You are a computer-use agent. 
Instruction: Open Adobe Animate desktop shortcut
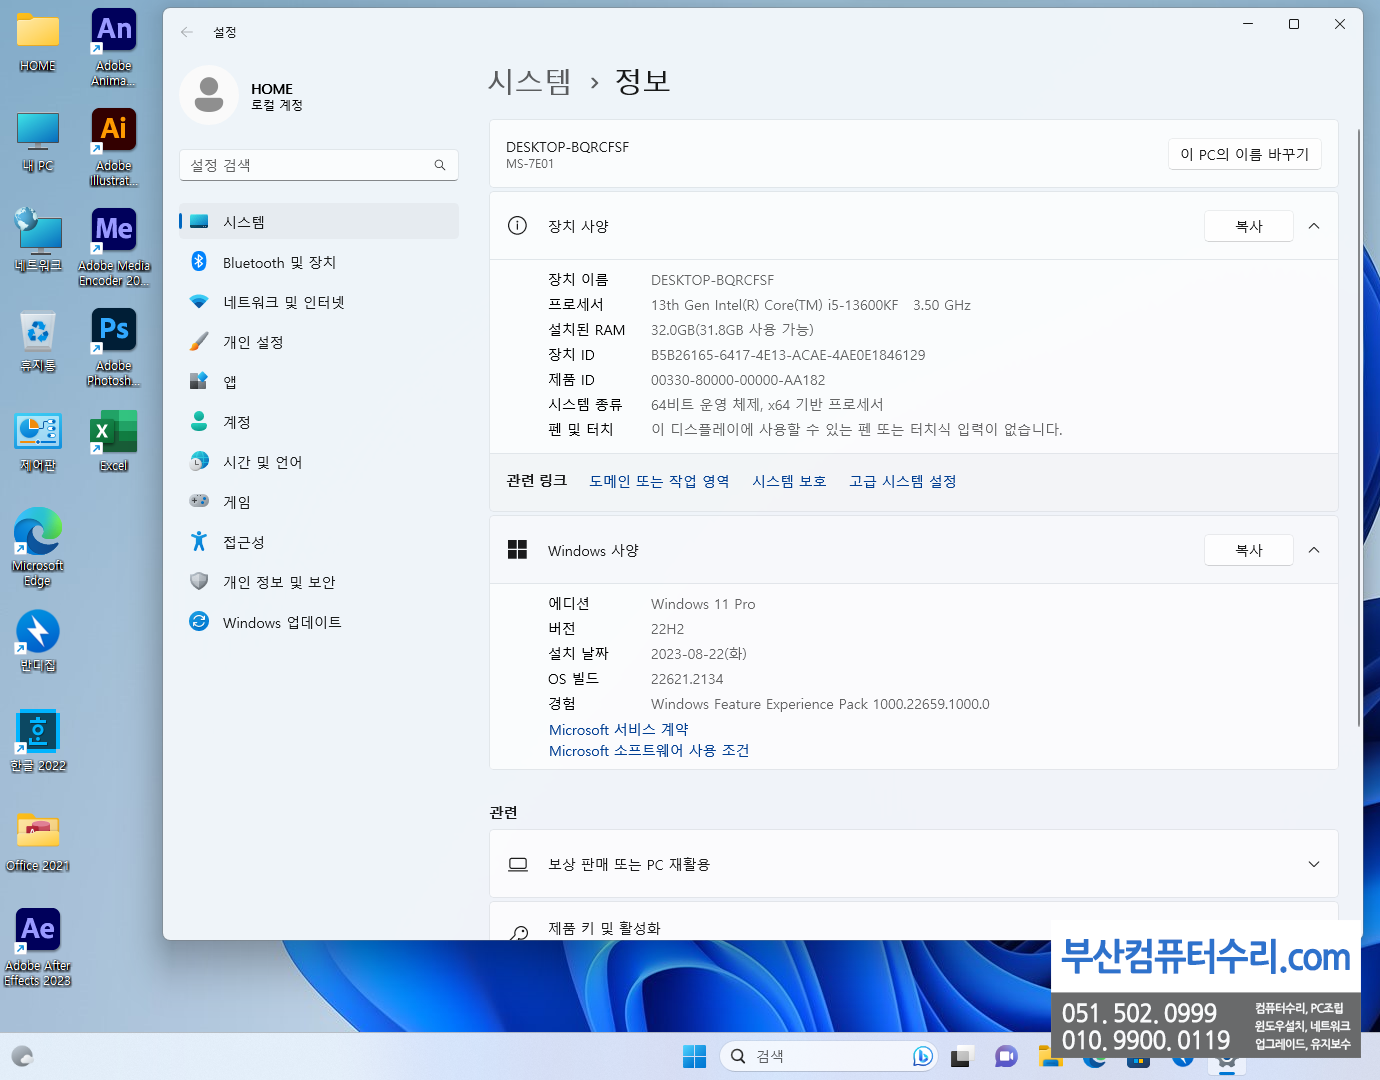[x=114, y=48]
